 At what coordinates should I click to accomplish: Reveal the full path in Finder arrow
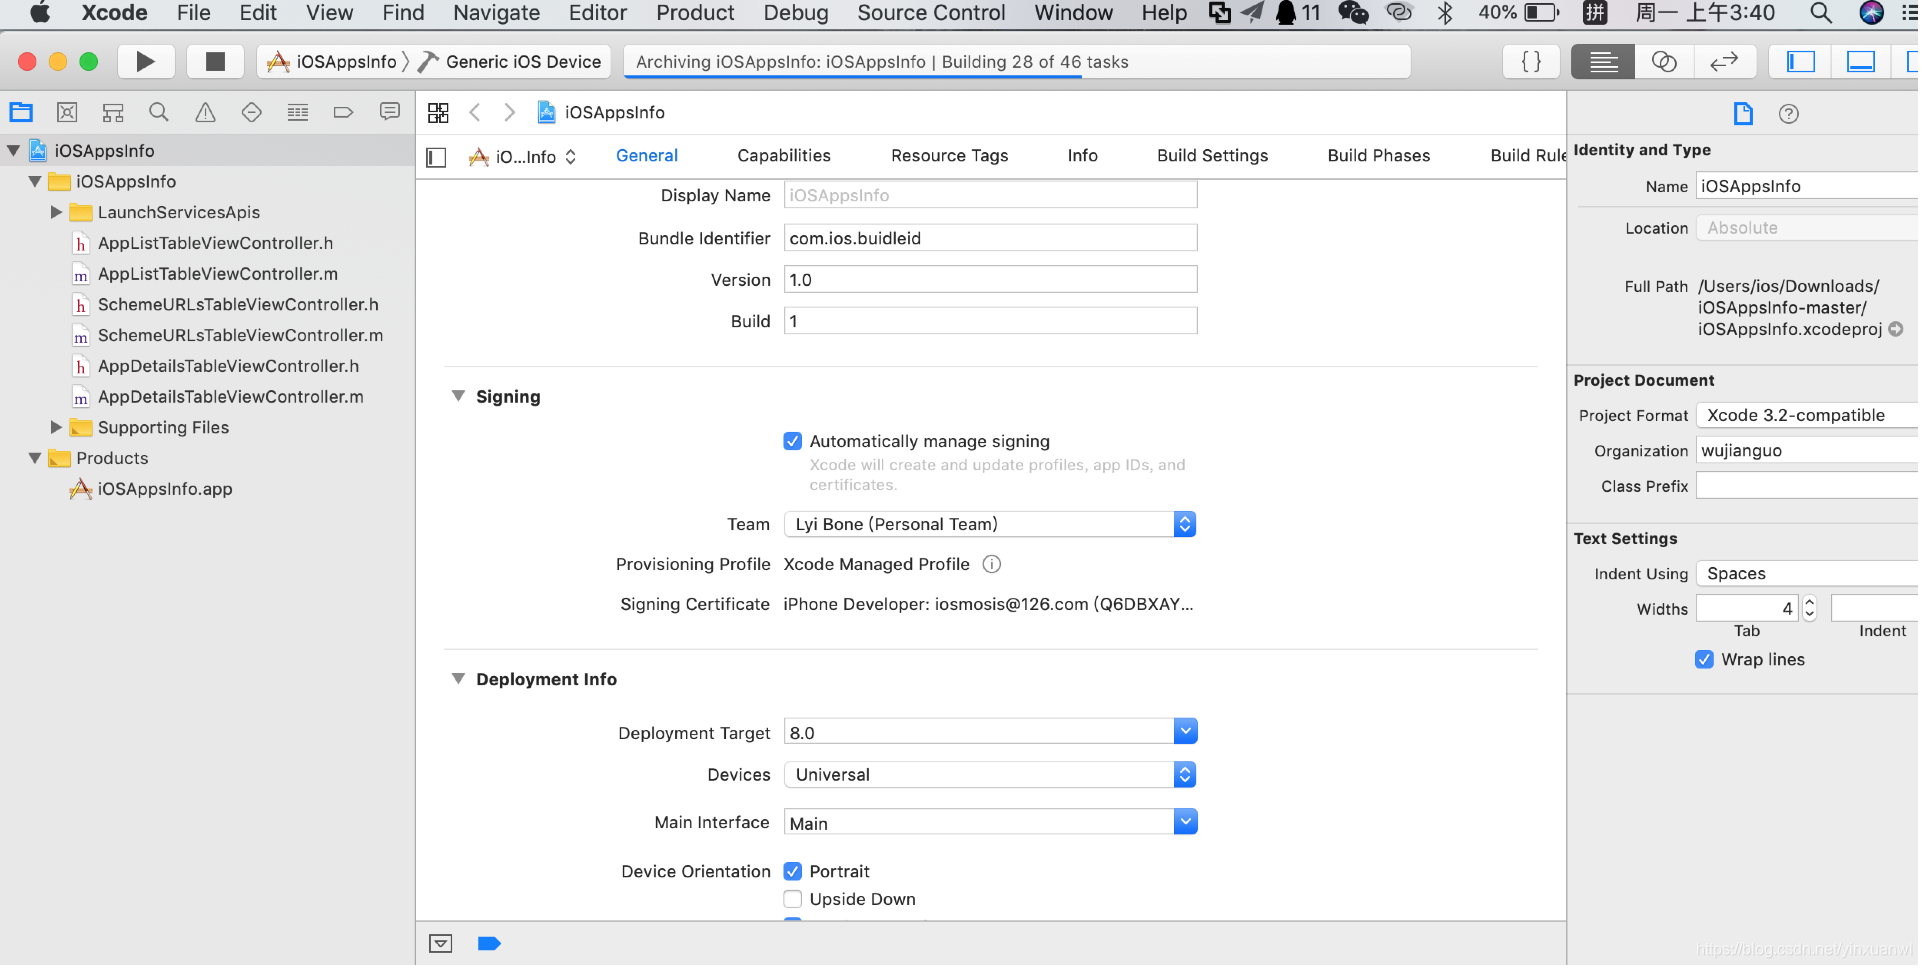point(1896,329)
